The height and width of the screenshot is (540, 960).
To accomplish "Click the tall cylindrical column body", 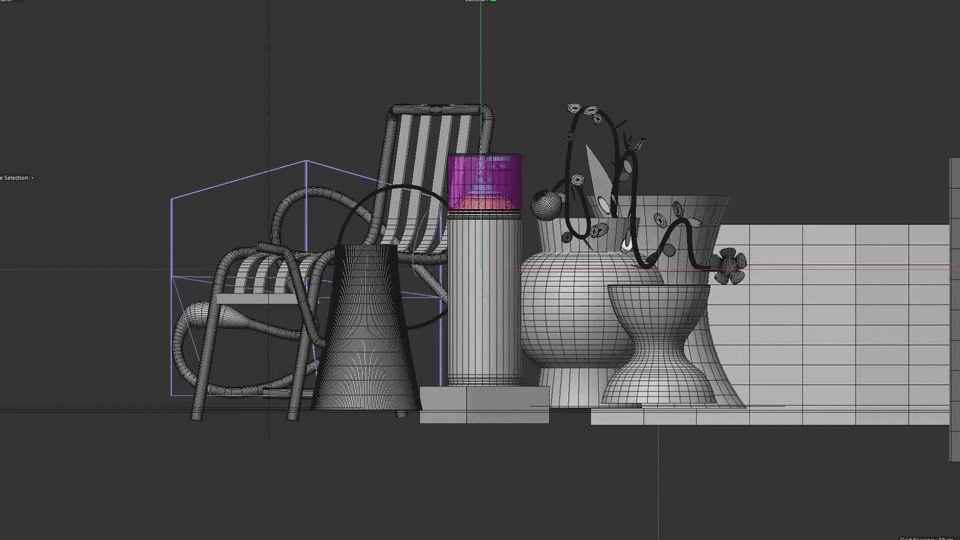I will 484,300.
